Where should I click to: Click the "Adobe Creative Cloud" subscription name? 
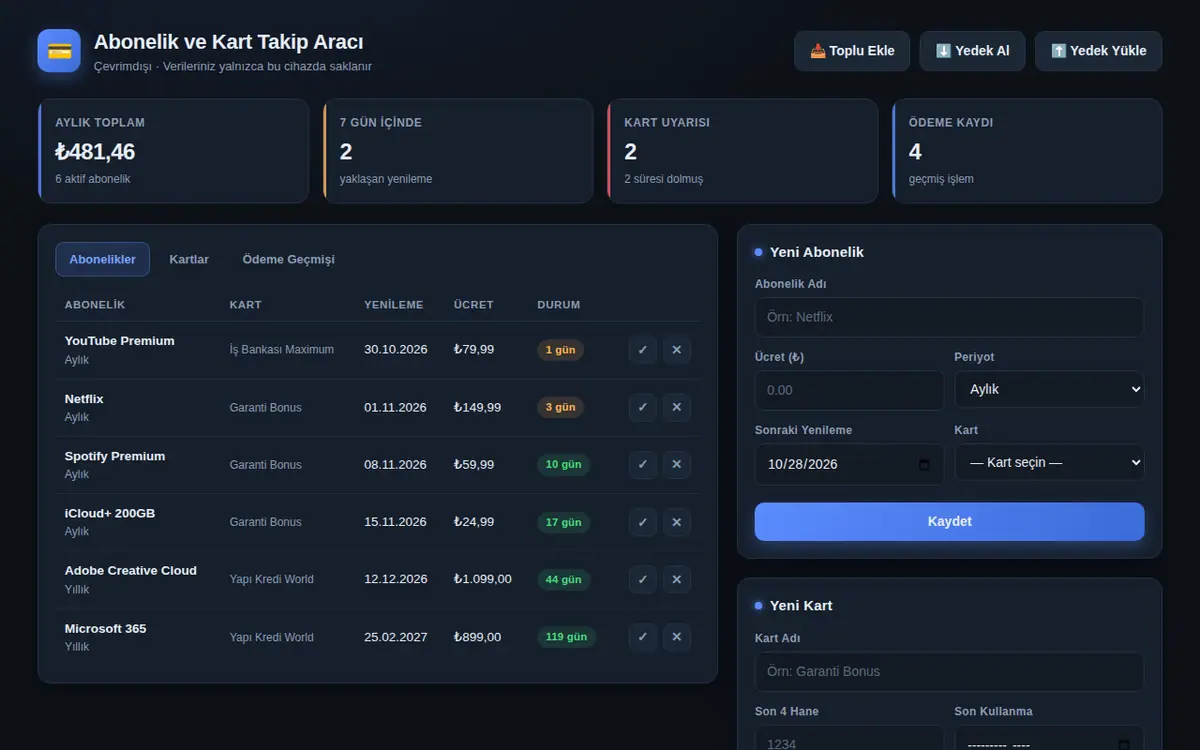pos(131,571)
